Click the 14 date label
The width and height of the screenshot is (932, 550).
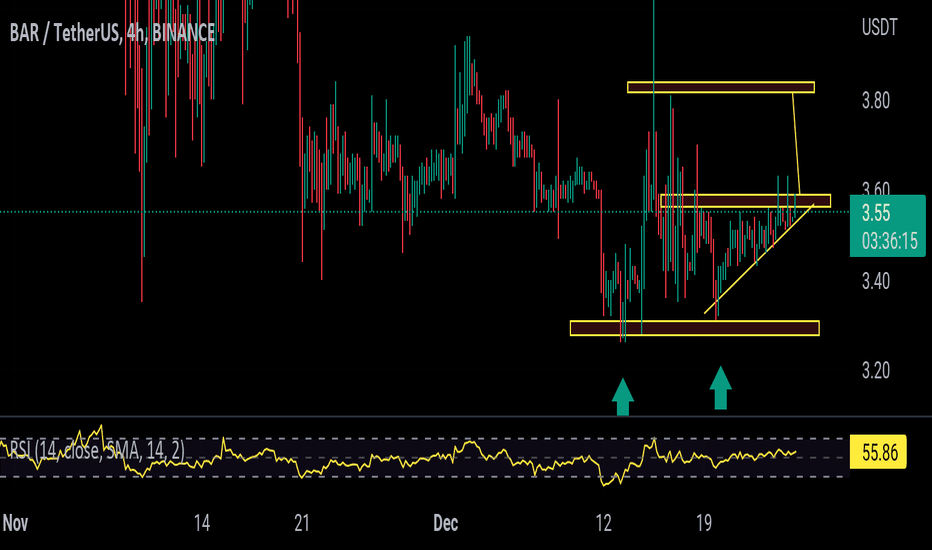tap(202, 523)
